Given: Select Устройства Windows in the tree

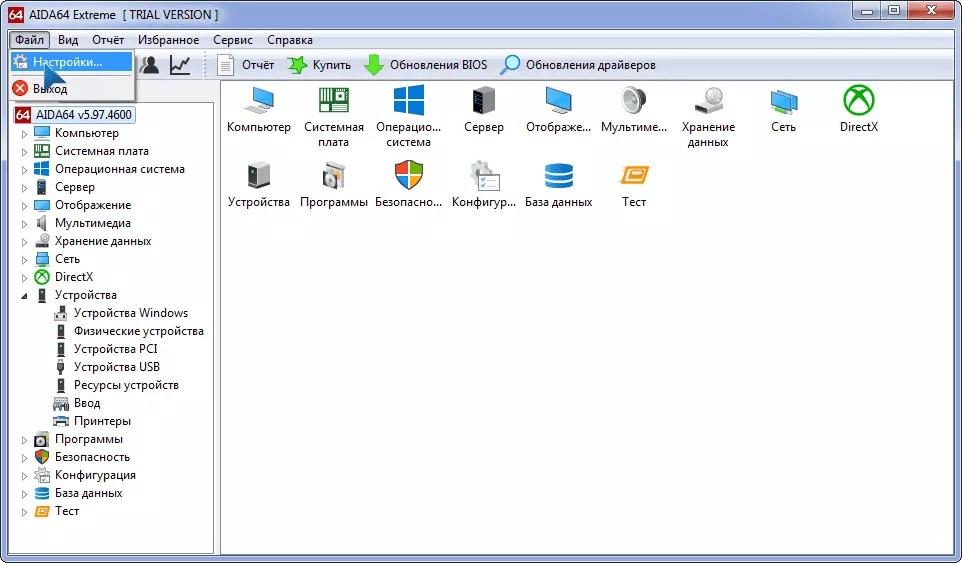Looking at the screenshot, I should click(x=121, y=313).
